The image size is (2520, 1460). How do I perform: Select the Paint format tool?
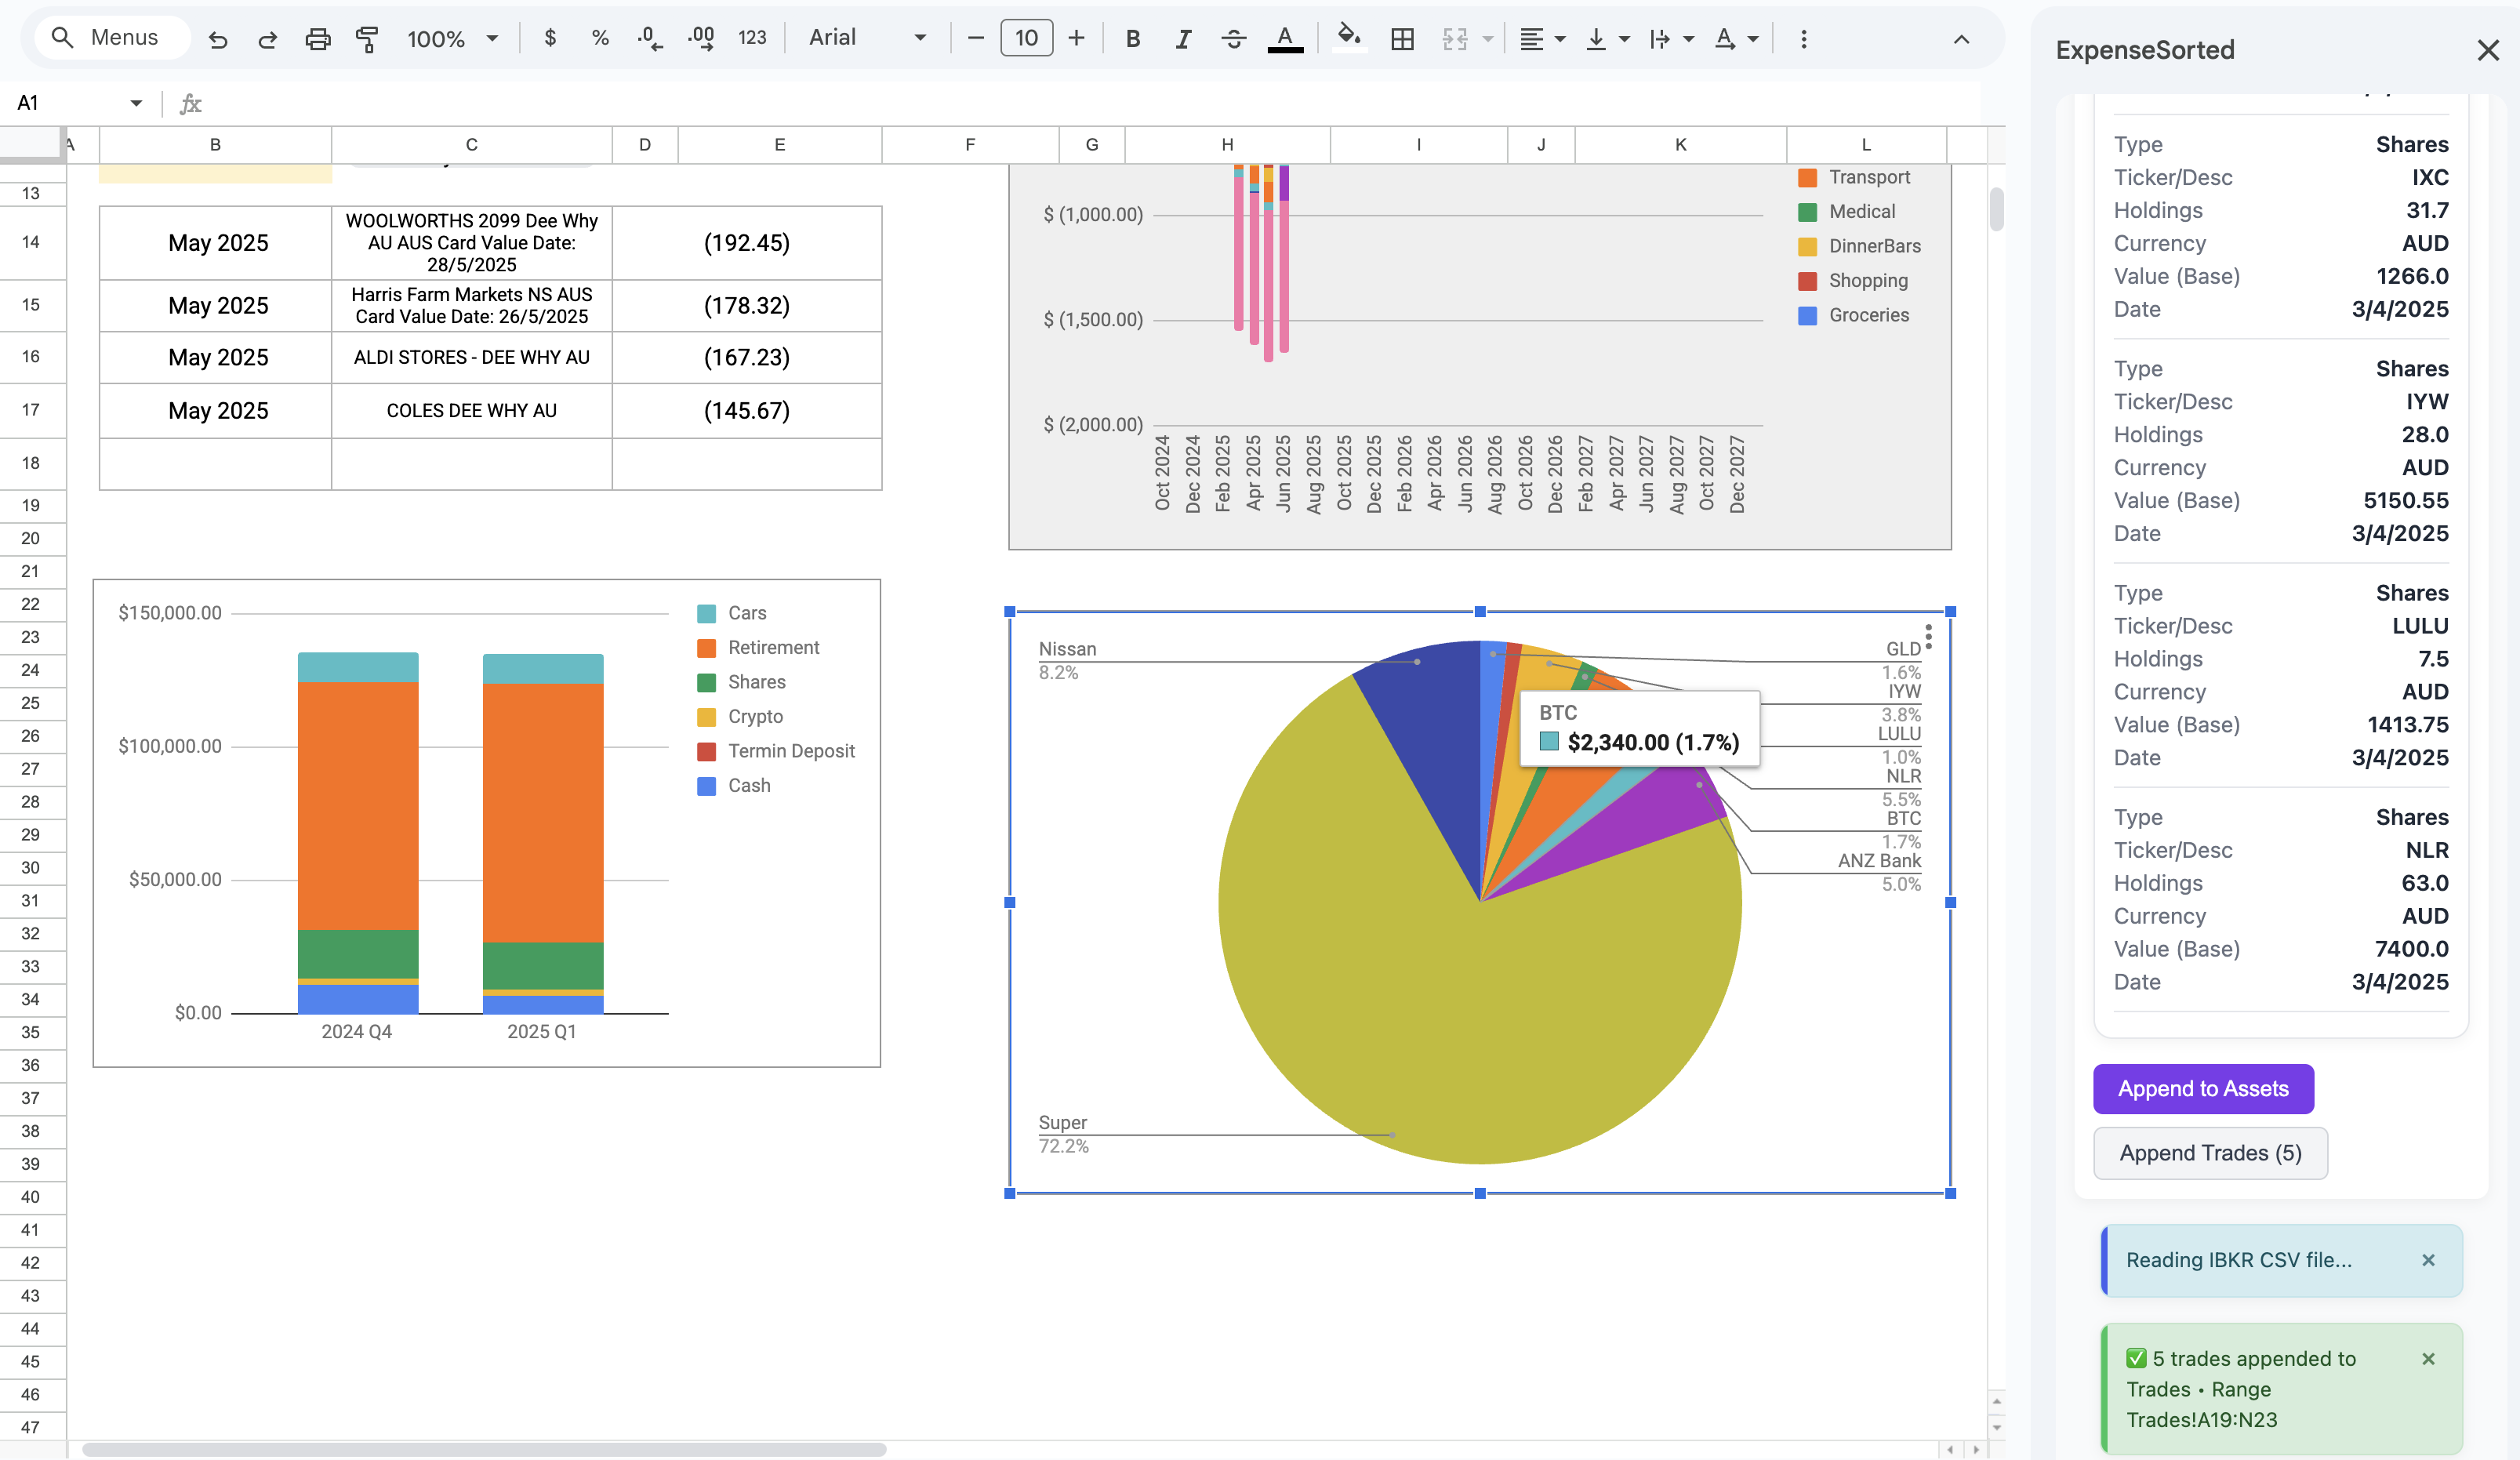(x=367, y=39)
